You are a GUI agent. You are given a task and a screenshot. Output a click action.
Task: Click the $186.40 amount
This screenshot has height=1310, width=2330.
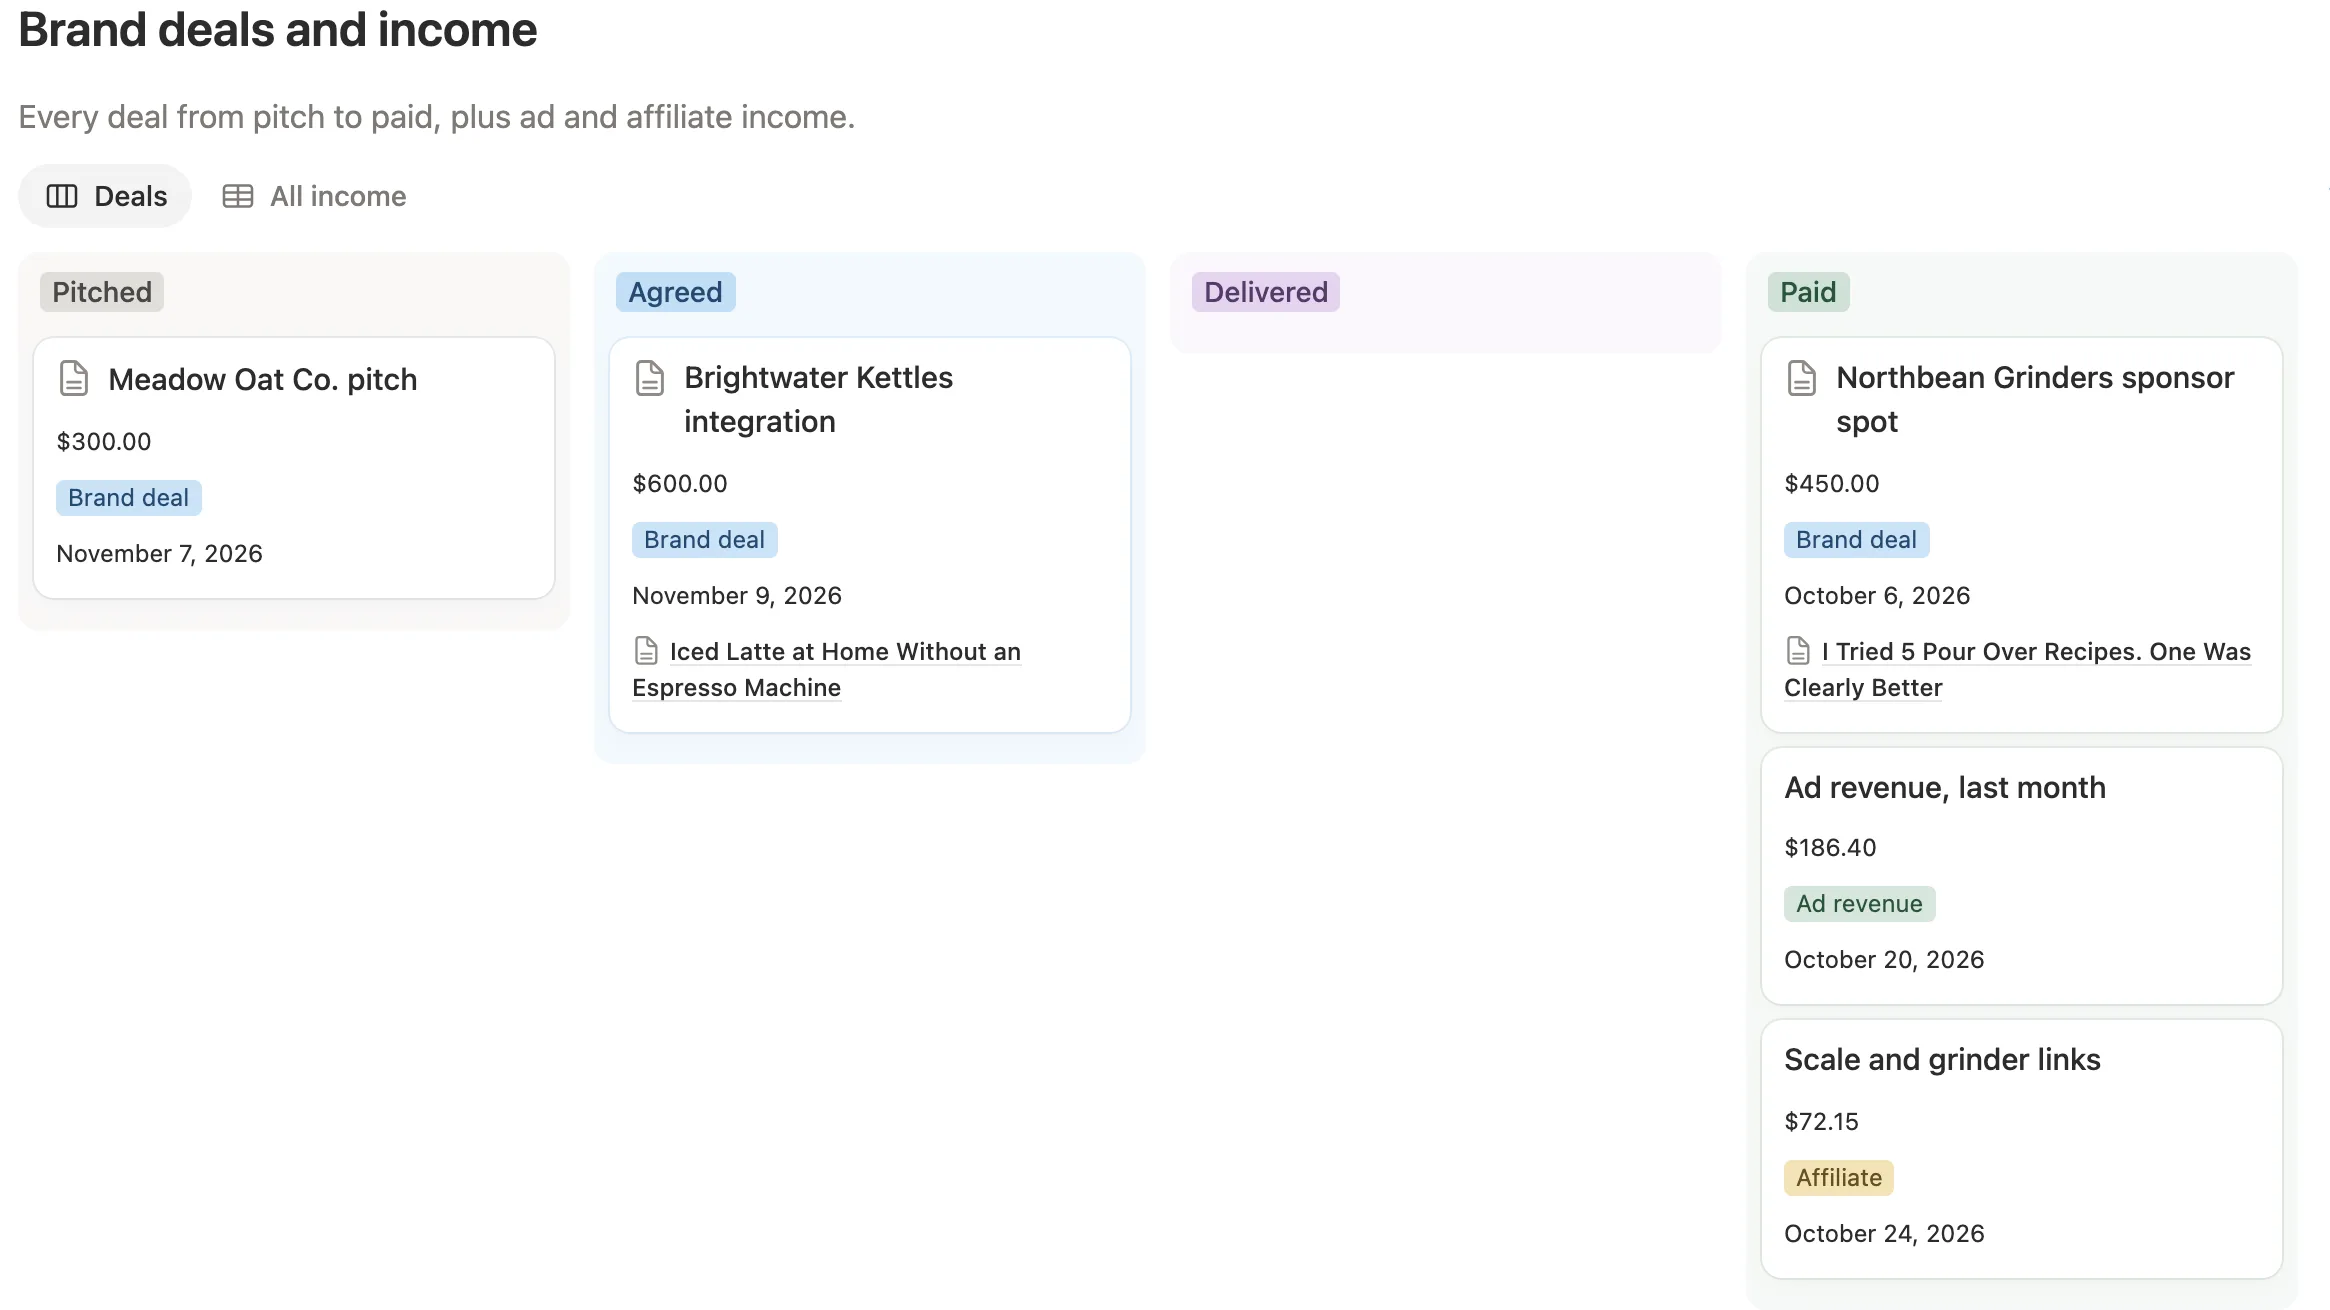coord(1830,848)
